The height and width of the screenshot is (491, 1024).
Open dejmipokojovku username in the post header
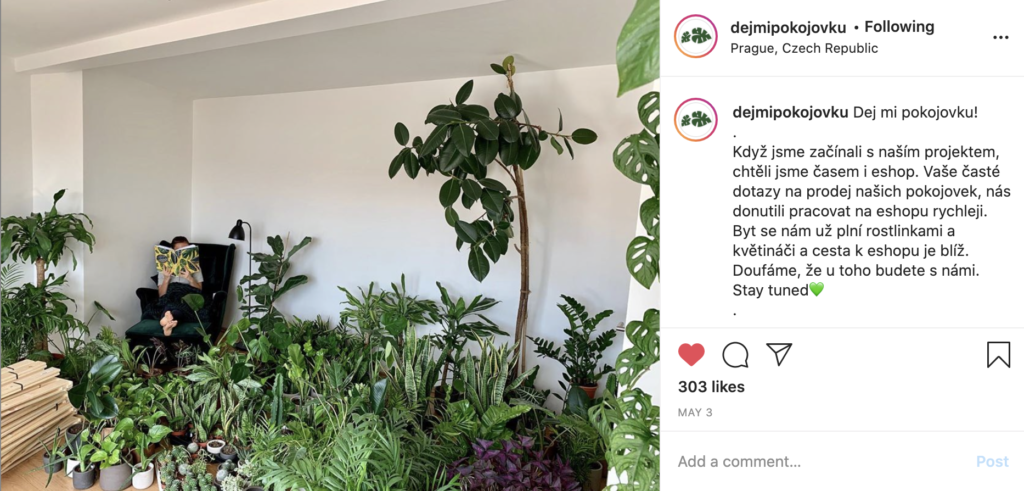tap(788, 27)
